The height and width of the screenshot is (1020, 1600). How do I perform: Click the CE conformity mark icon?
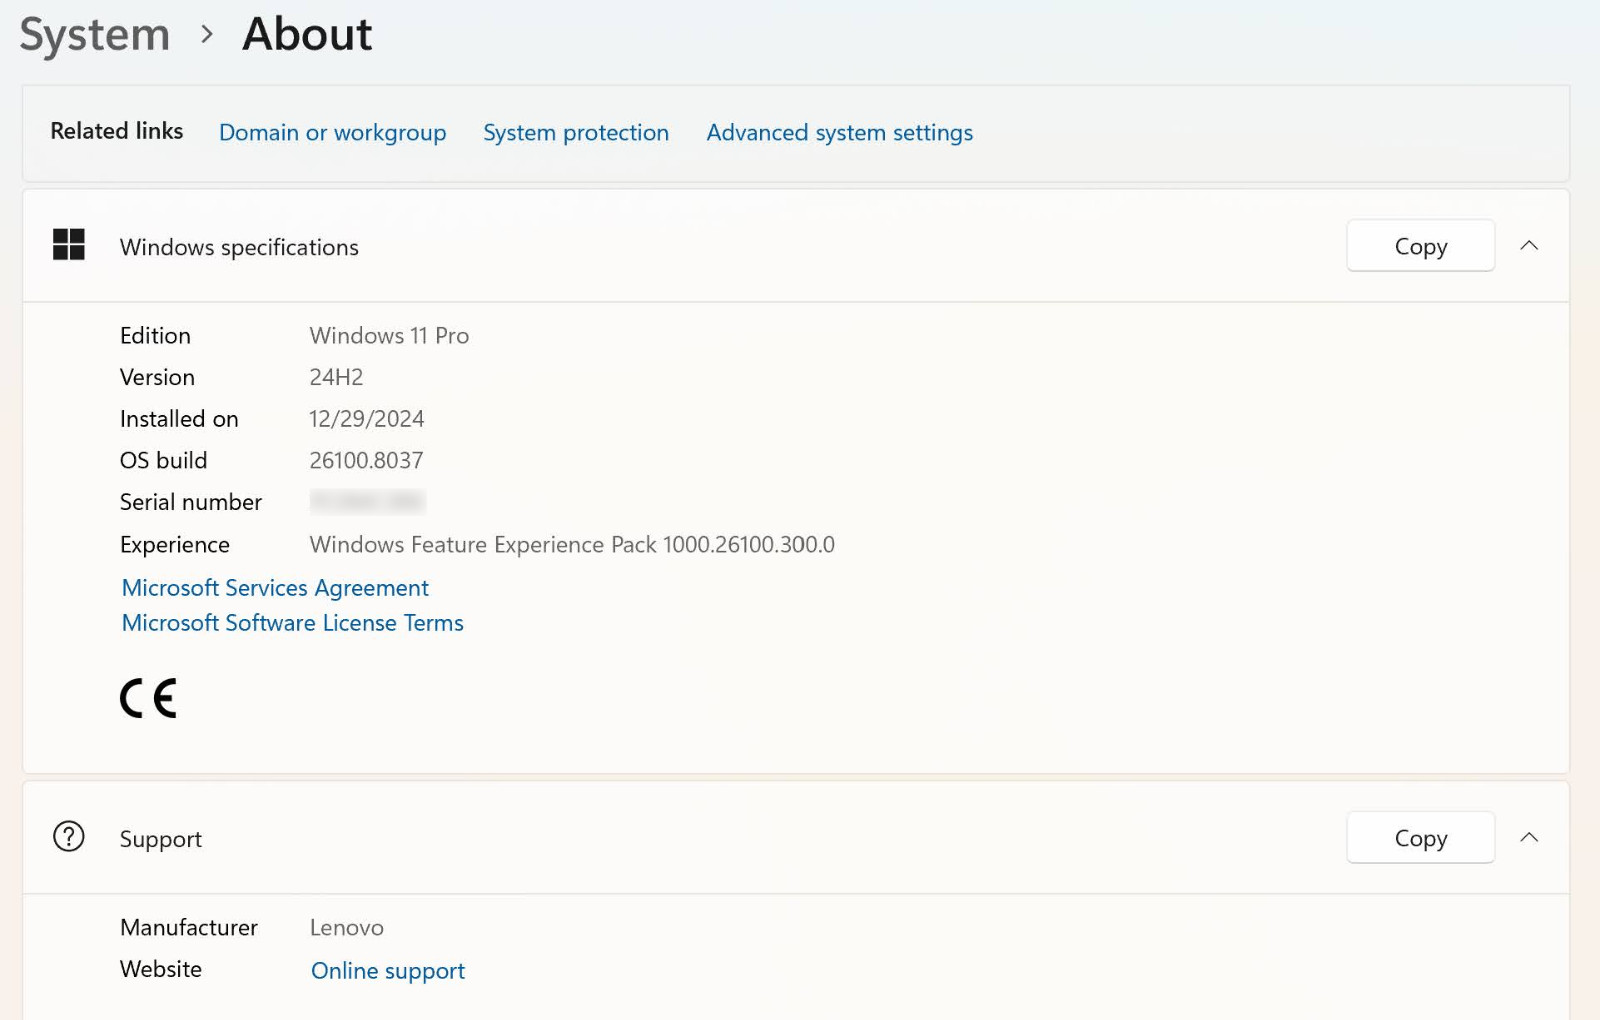pyautogui.click(x=148, y=698)
